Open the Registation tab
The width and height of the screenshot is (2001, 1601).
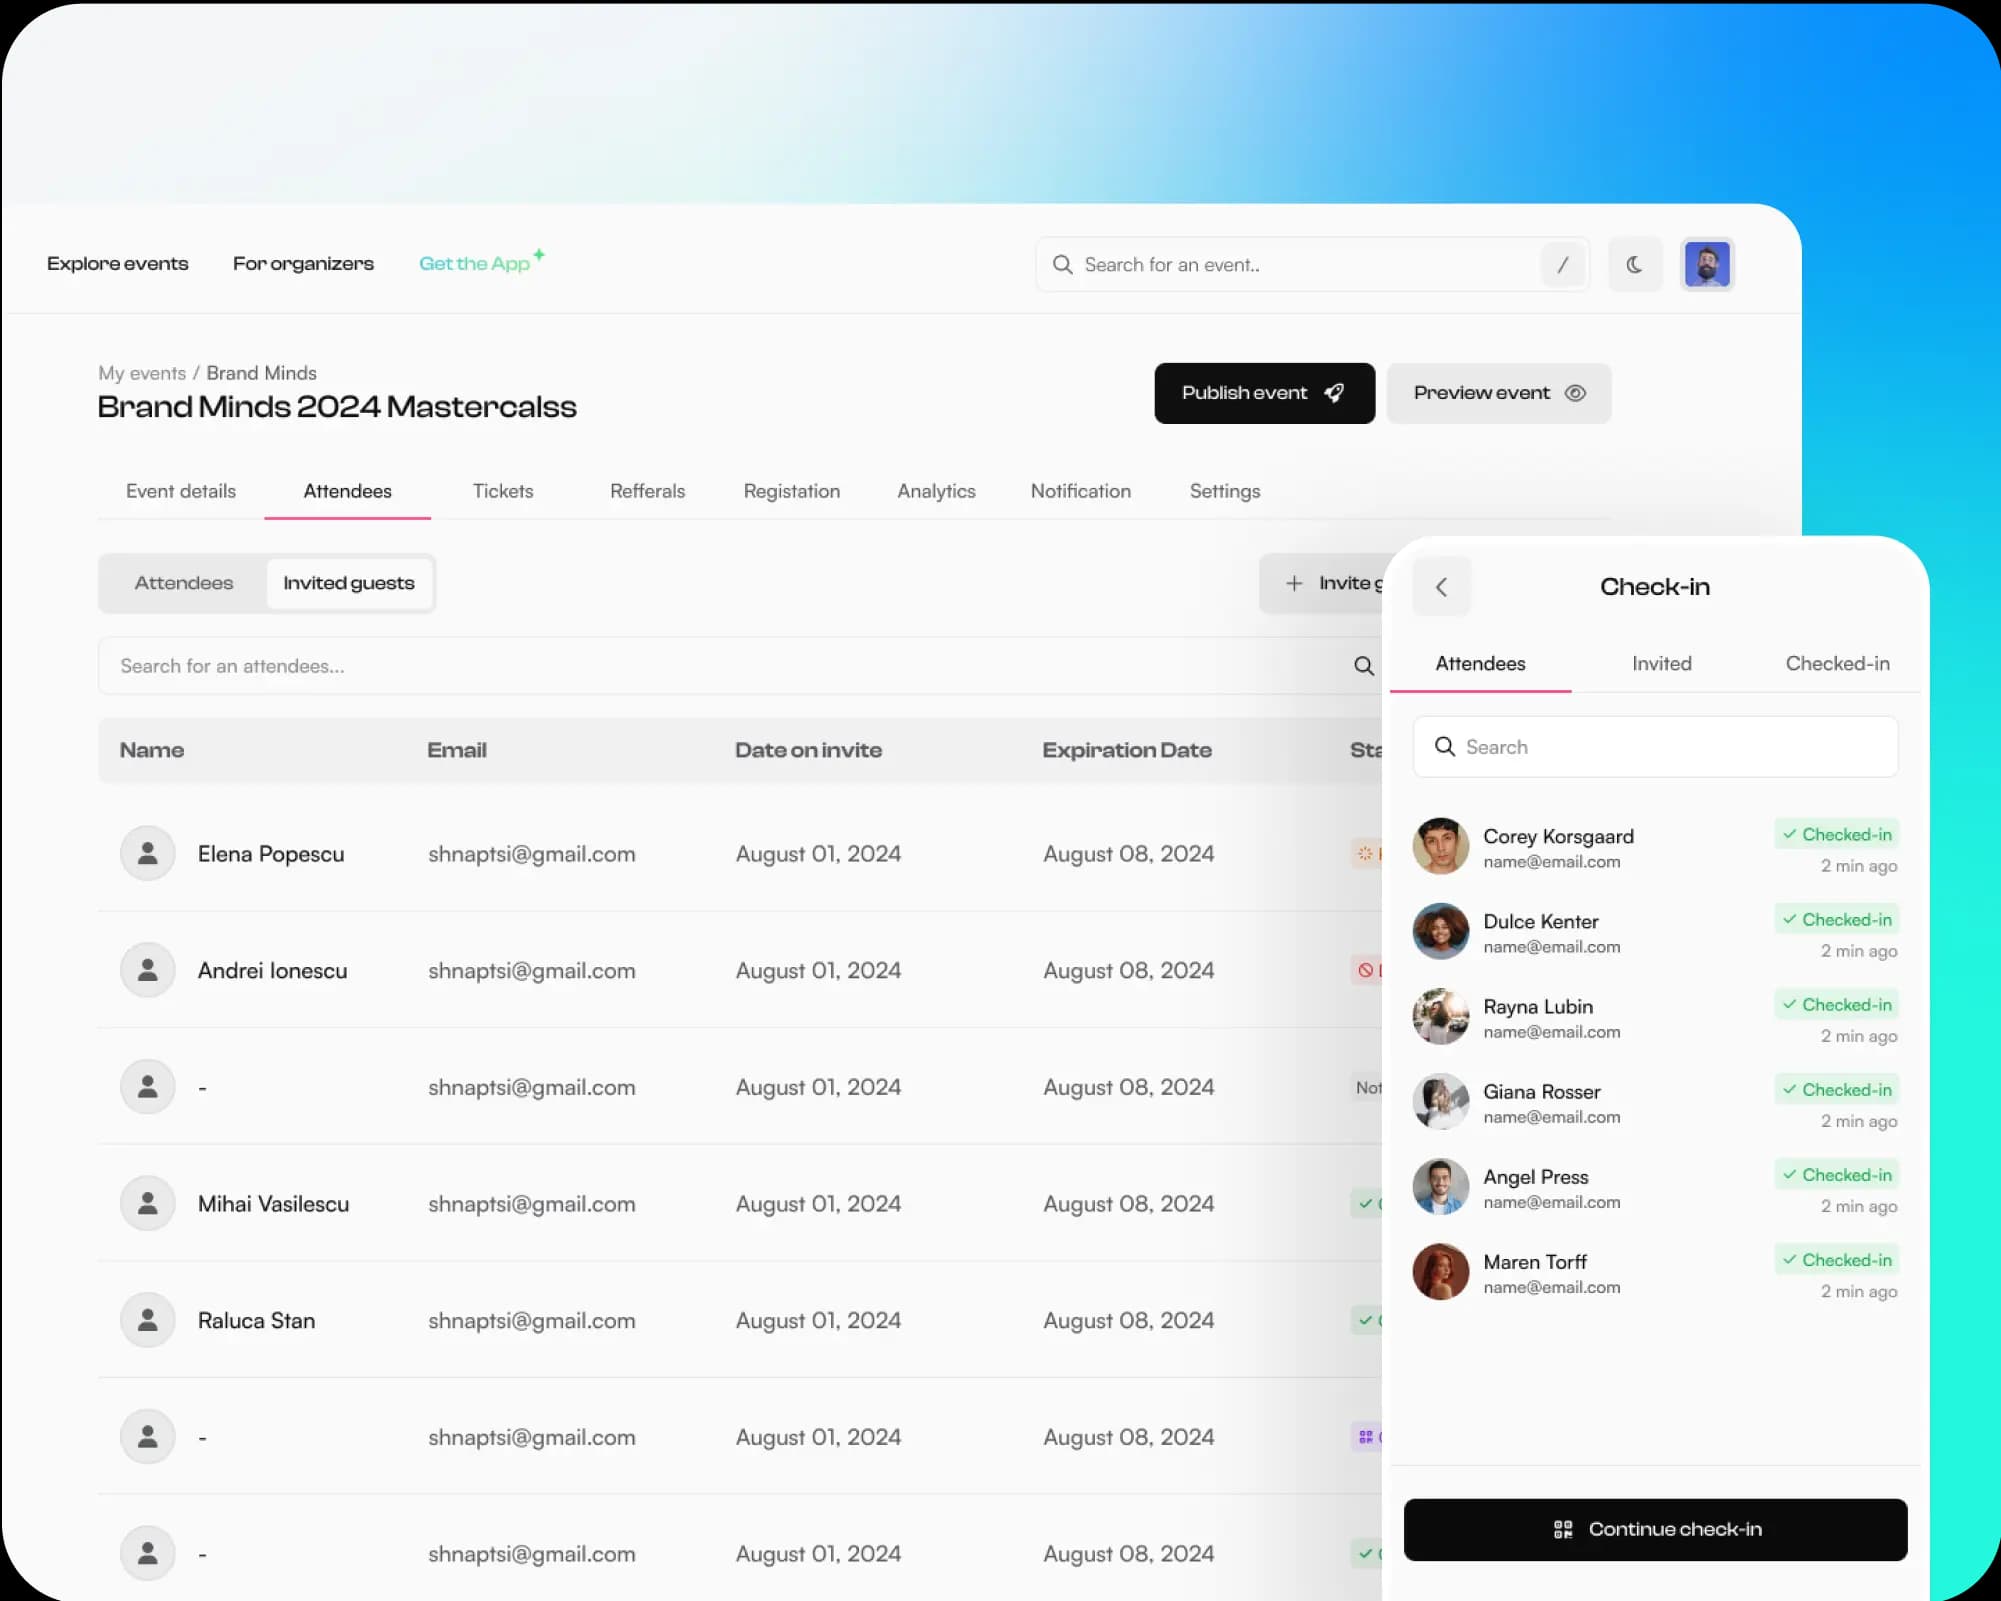791,491
